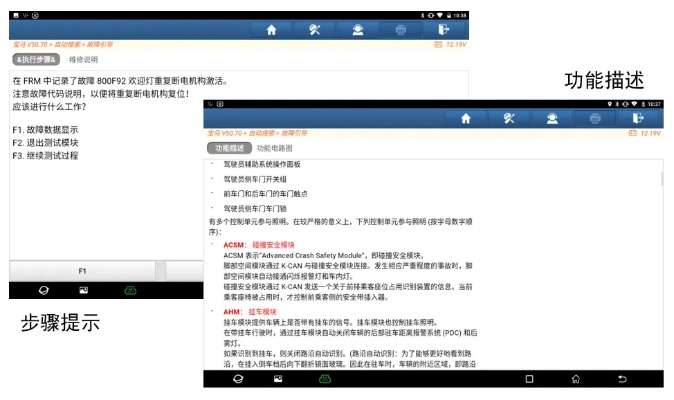Open the 功能电路图 tab

(x=275, y=148)
